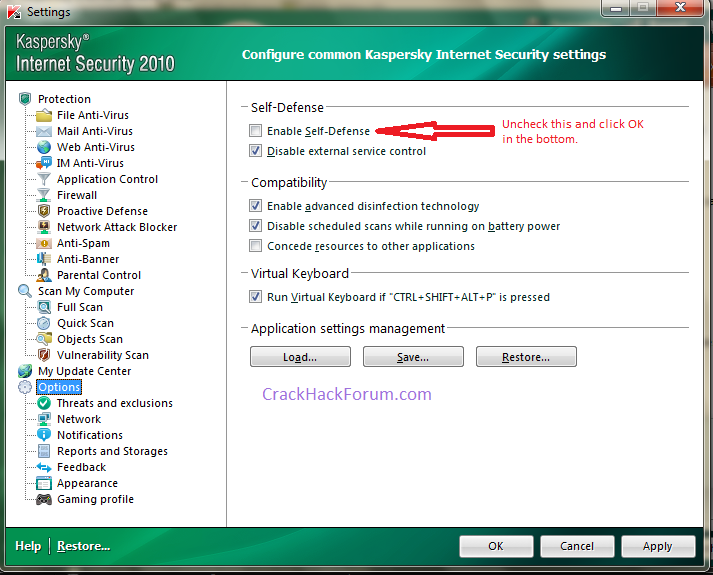This screenshot has width=713, height=575.
Task: Click the Save... settings button
Action: coord(413,357)
